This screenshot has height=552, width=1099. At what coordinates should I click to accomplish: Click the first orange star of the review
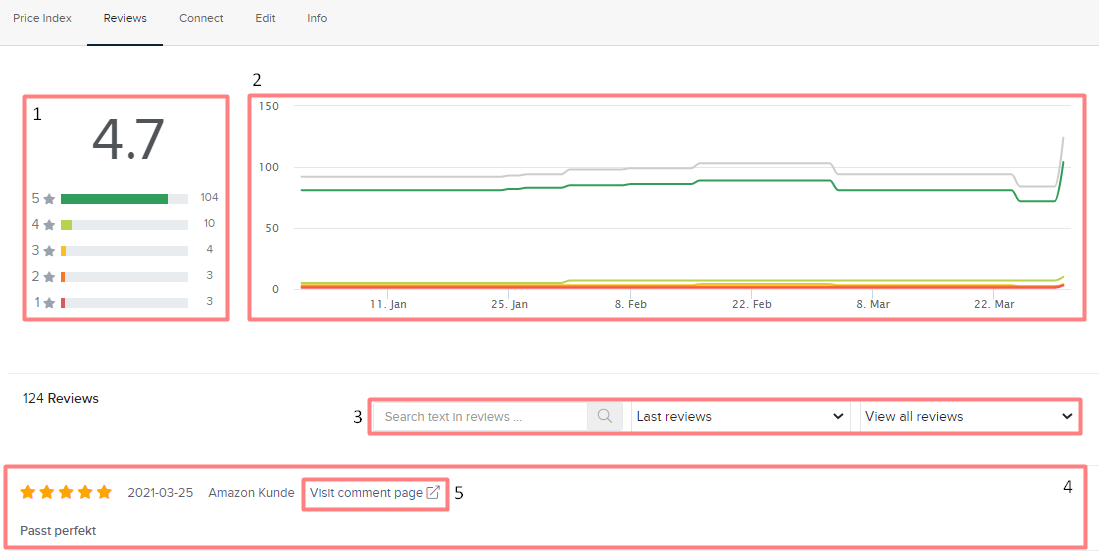point(28,492)
